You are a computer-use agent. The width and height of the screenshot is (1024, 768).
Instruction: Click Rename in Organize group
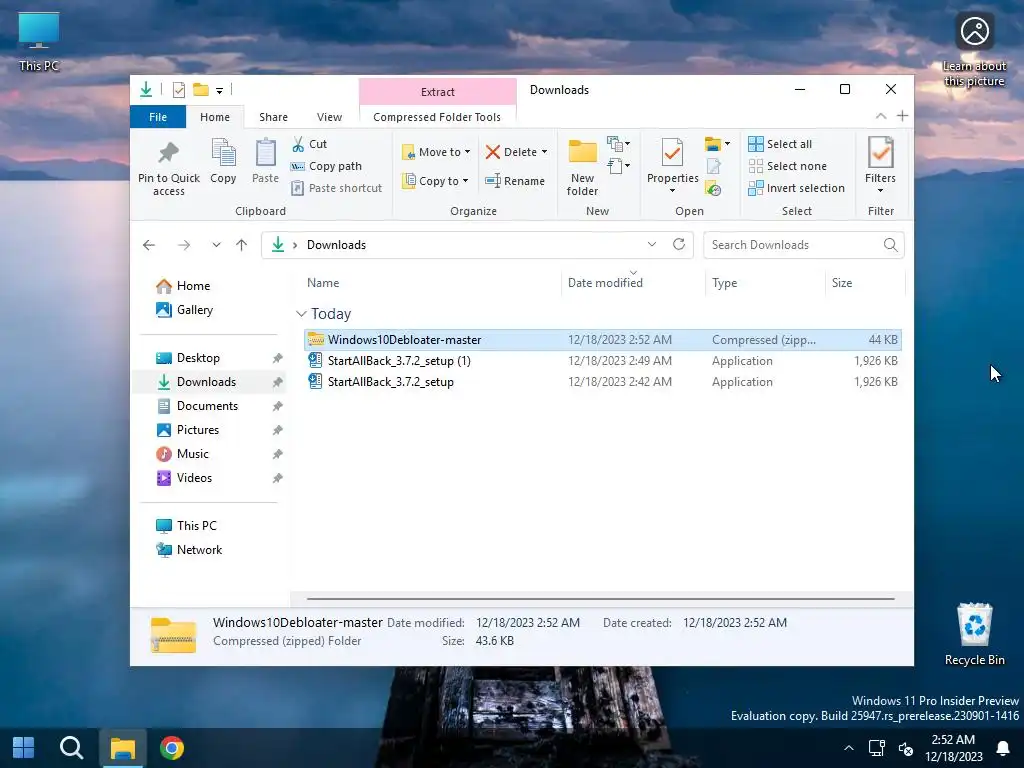pos(515,181)
